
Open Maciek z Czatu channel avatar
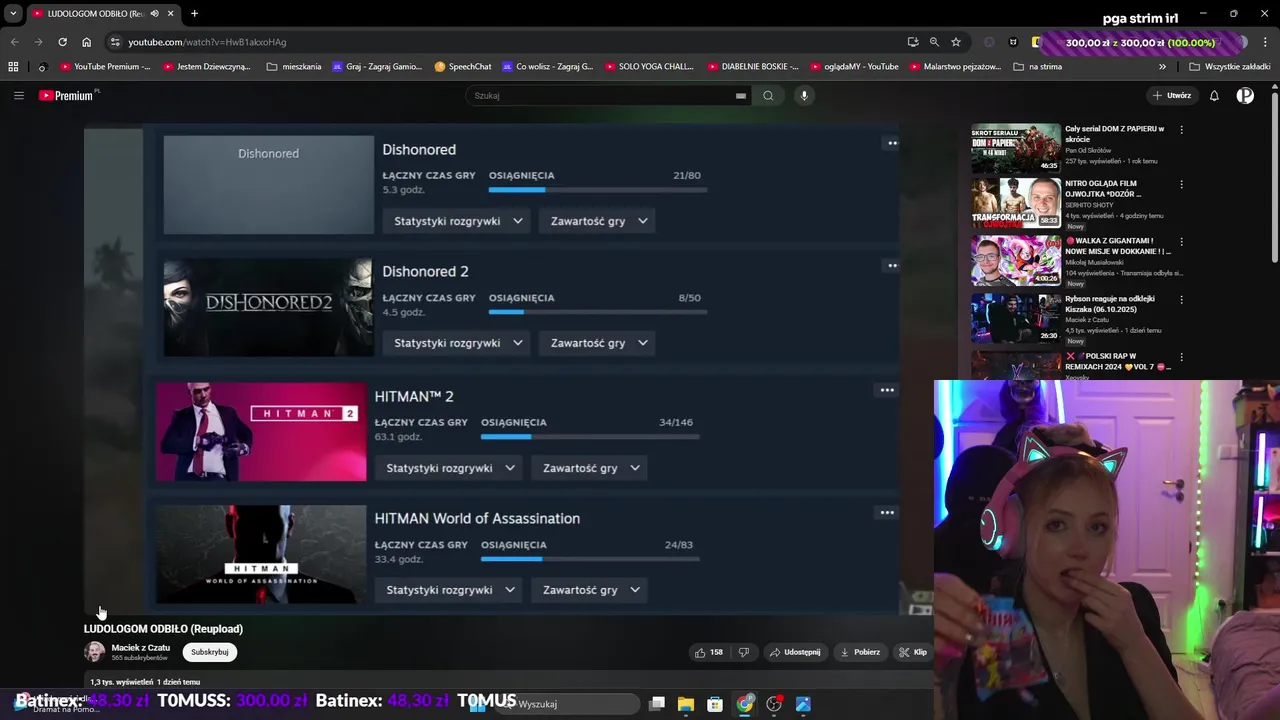tap(94, 652)
